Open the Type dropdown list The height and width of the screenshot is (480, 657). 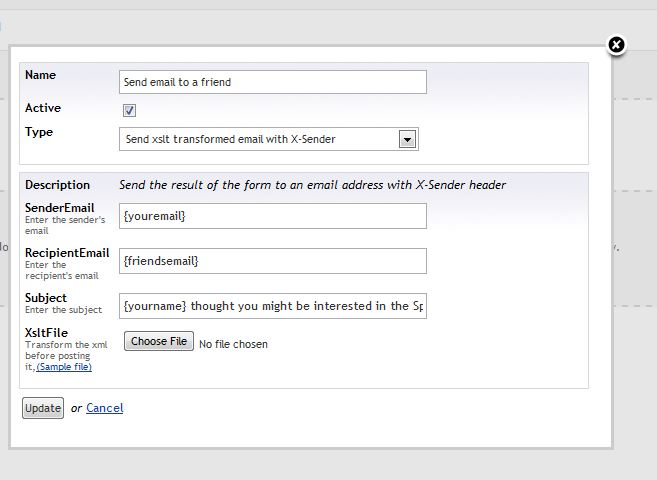click(x=407, y=139)
